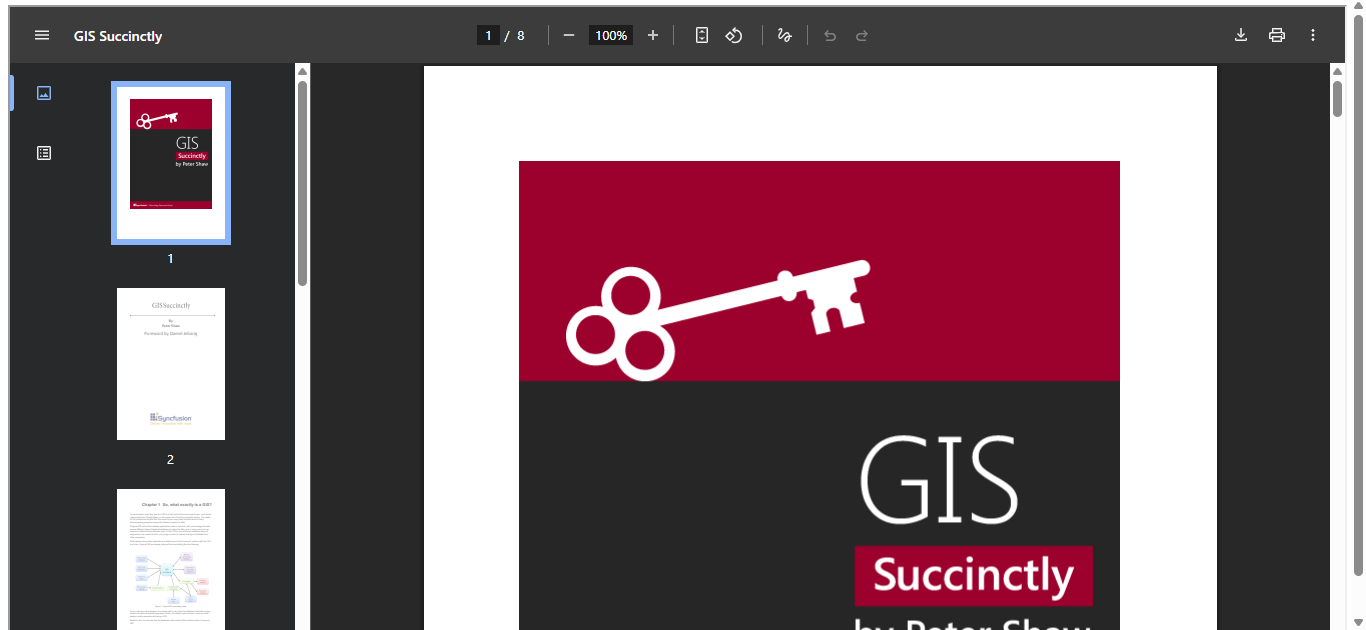Image resolution: width=1366 pixels, height=630 pixels.
Task: Switch to the thumbnails view tab
Action: [x=43, y=93]
